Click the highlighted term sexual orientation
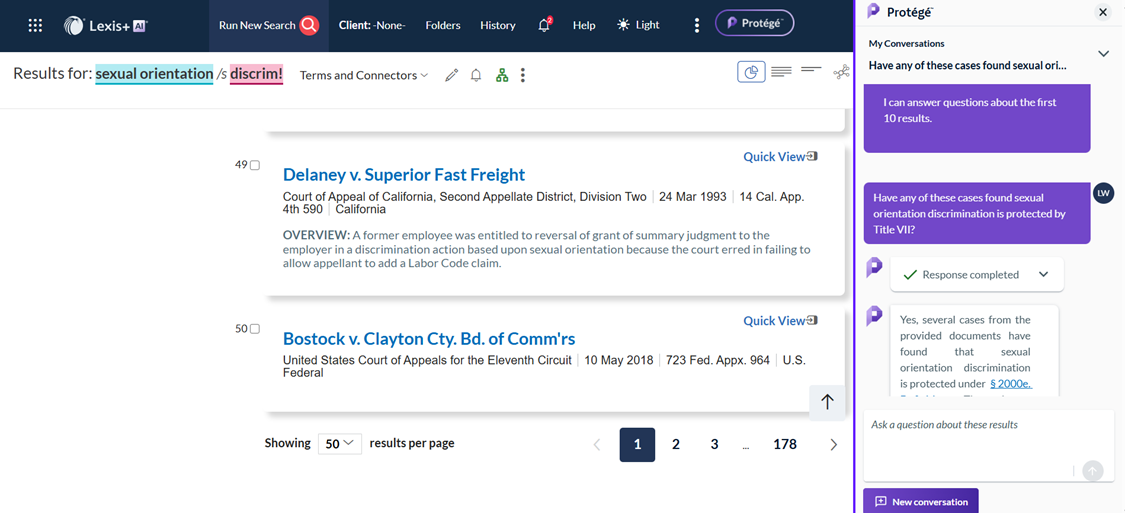 (154, 75)
